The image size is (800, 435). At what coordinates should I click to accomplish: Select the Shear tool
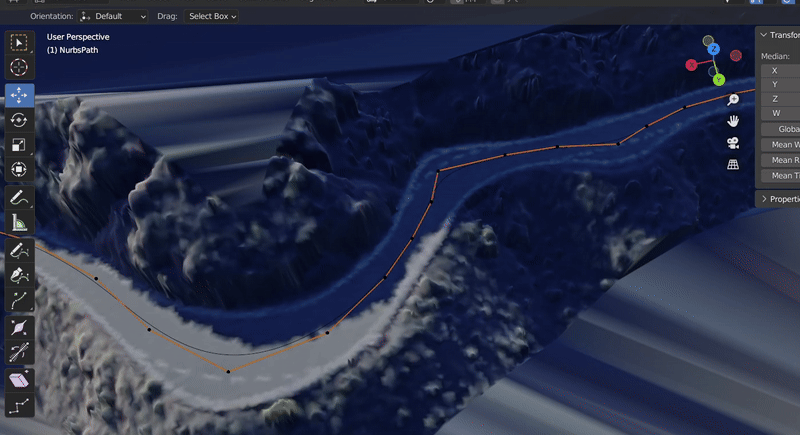coord(19,380)
